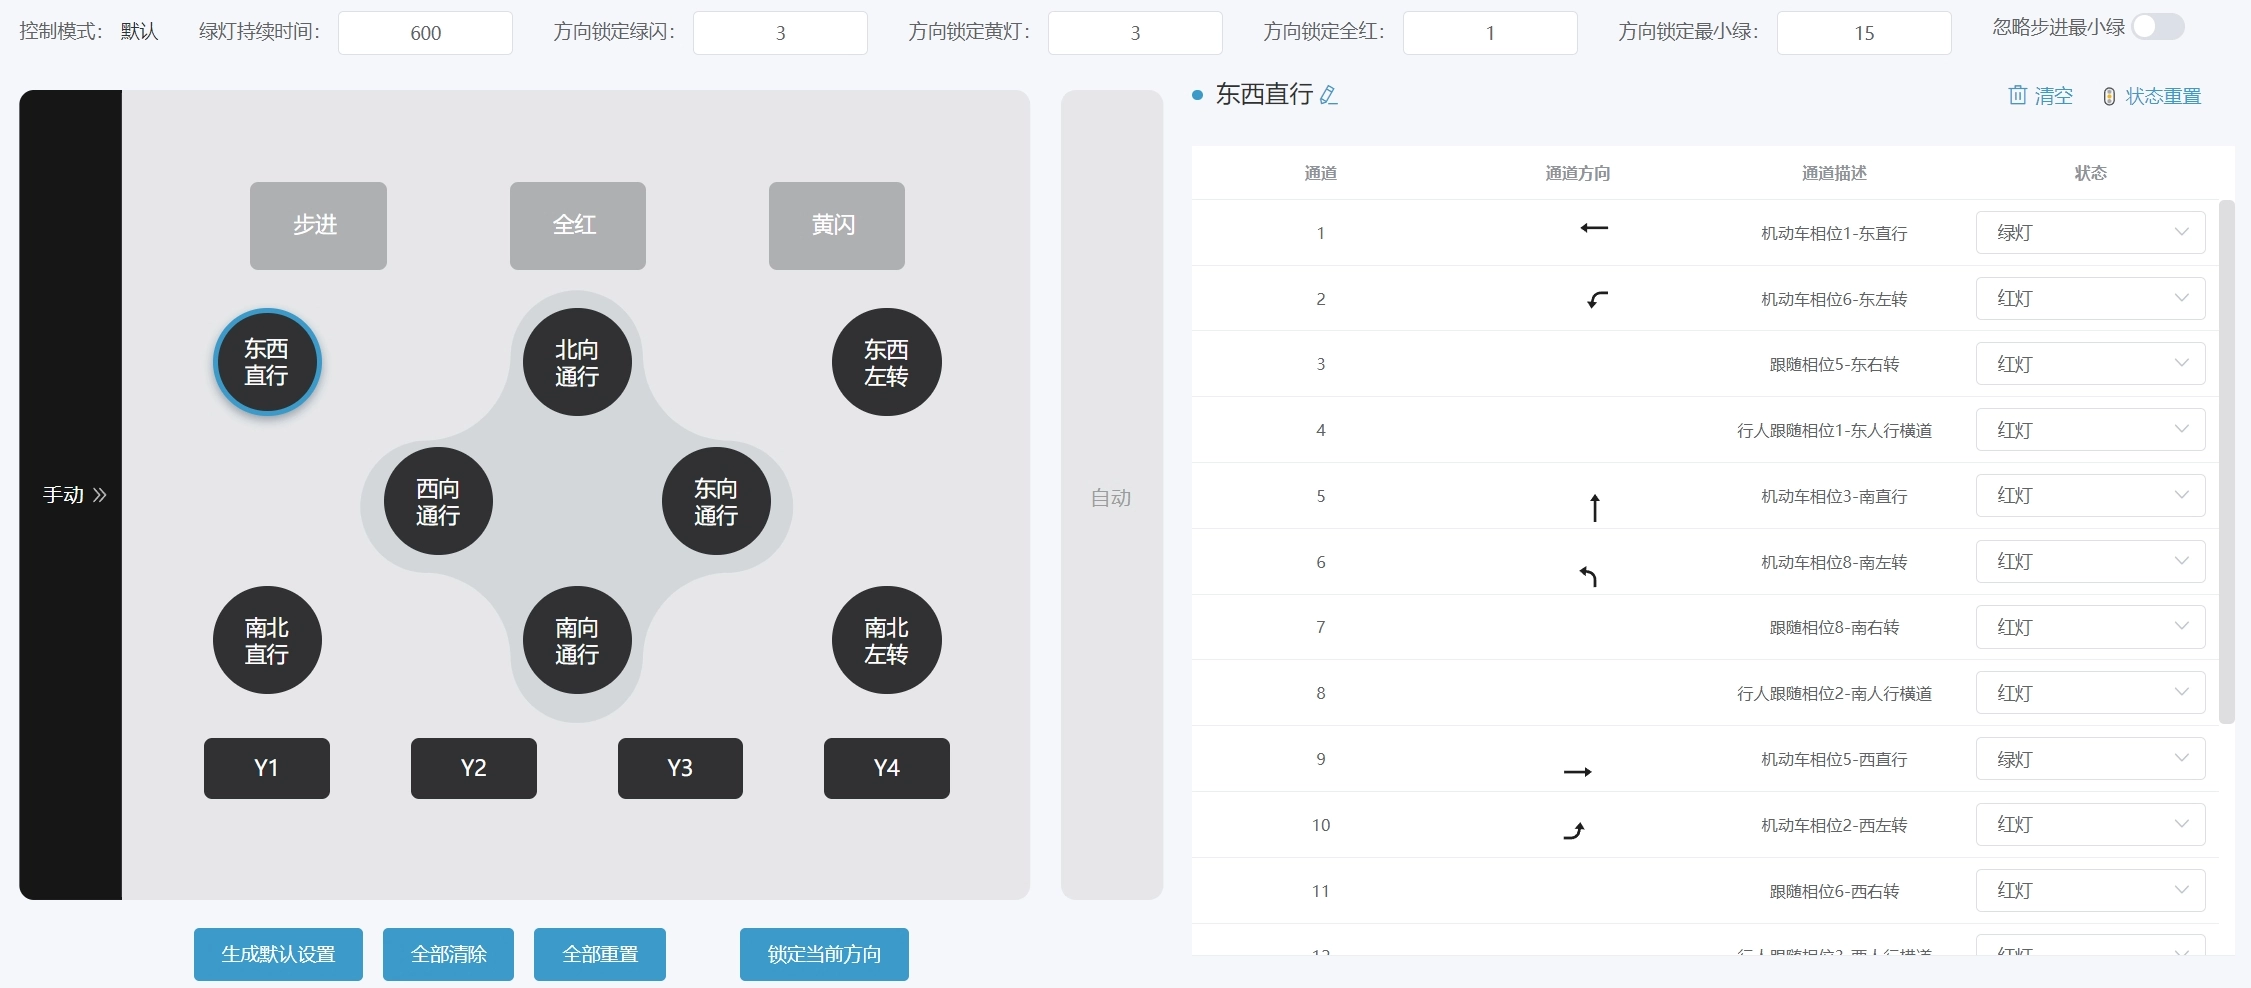Activate the 南向通行 round direction button
The image size is (2251, 988).
[577, 640]
